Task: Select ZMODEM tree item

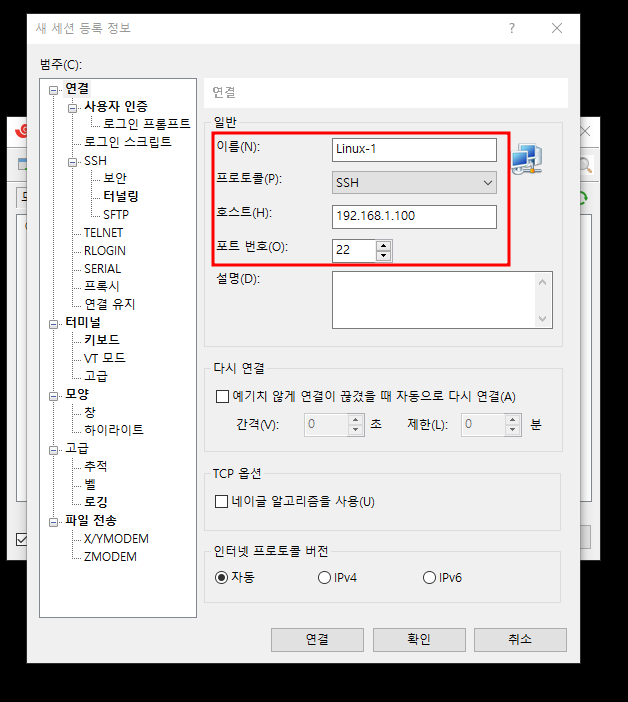Action: (x=110, y=557)
